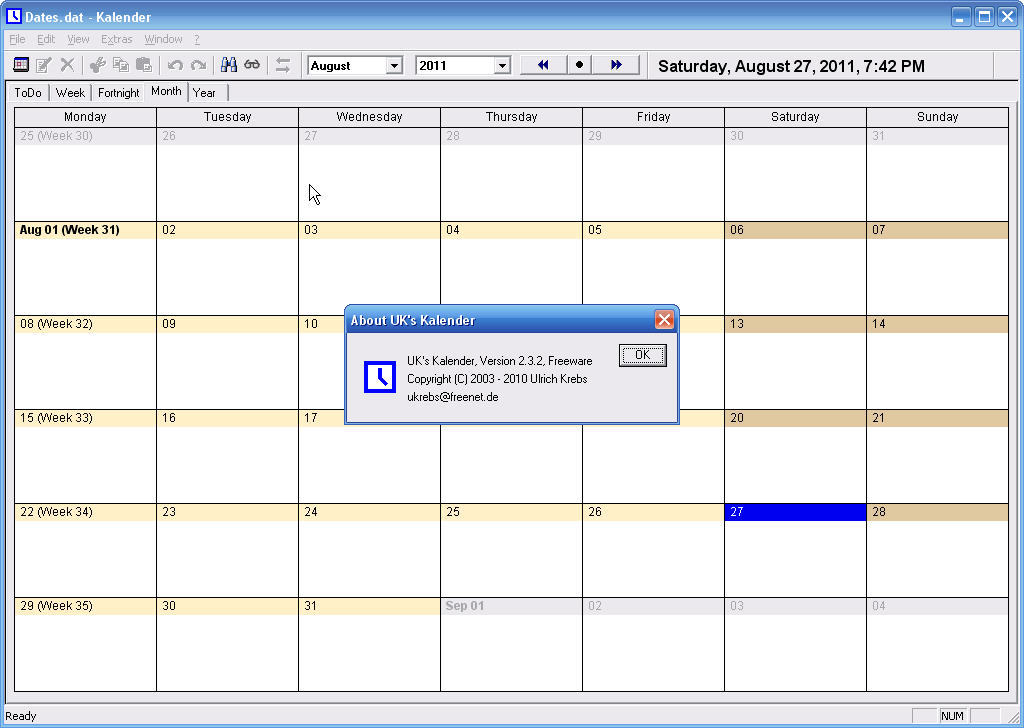Switch to the ToDo tab
Screen dimensions: 1024x728
(x=28, y=93)
